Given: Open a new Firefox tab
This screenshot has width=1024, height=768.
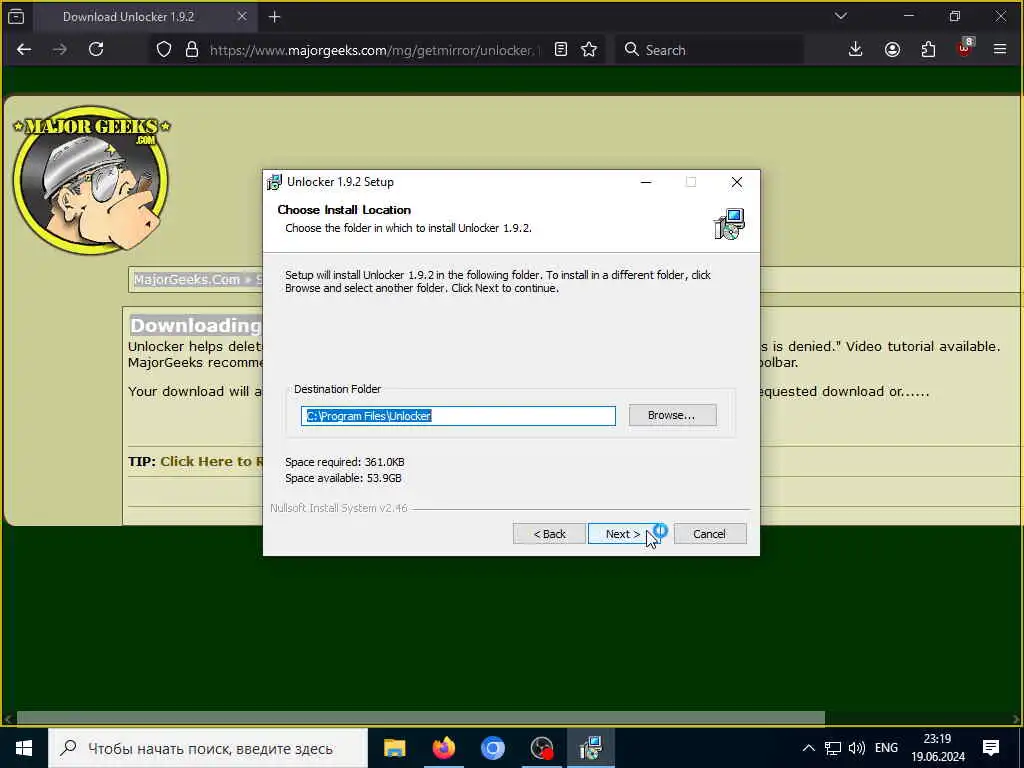Looking at the screenshot, I should pos(274,18).
